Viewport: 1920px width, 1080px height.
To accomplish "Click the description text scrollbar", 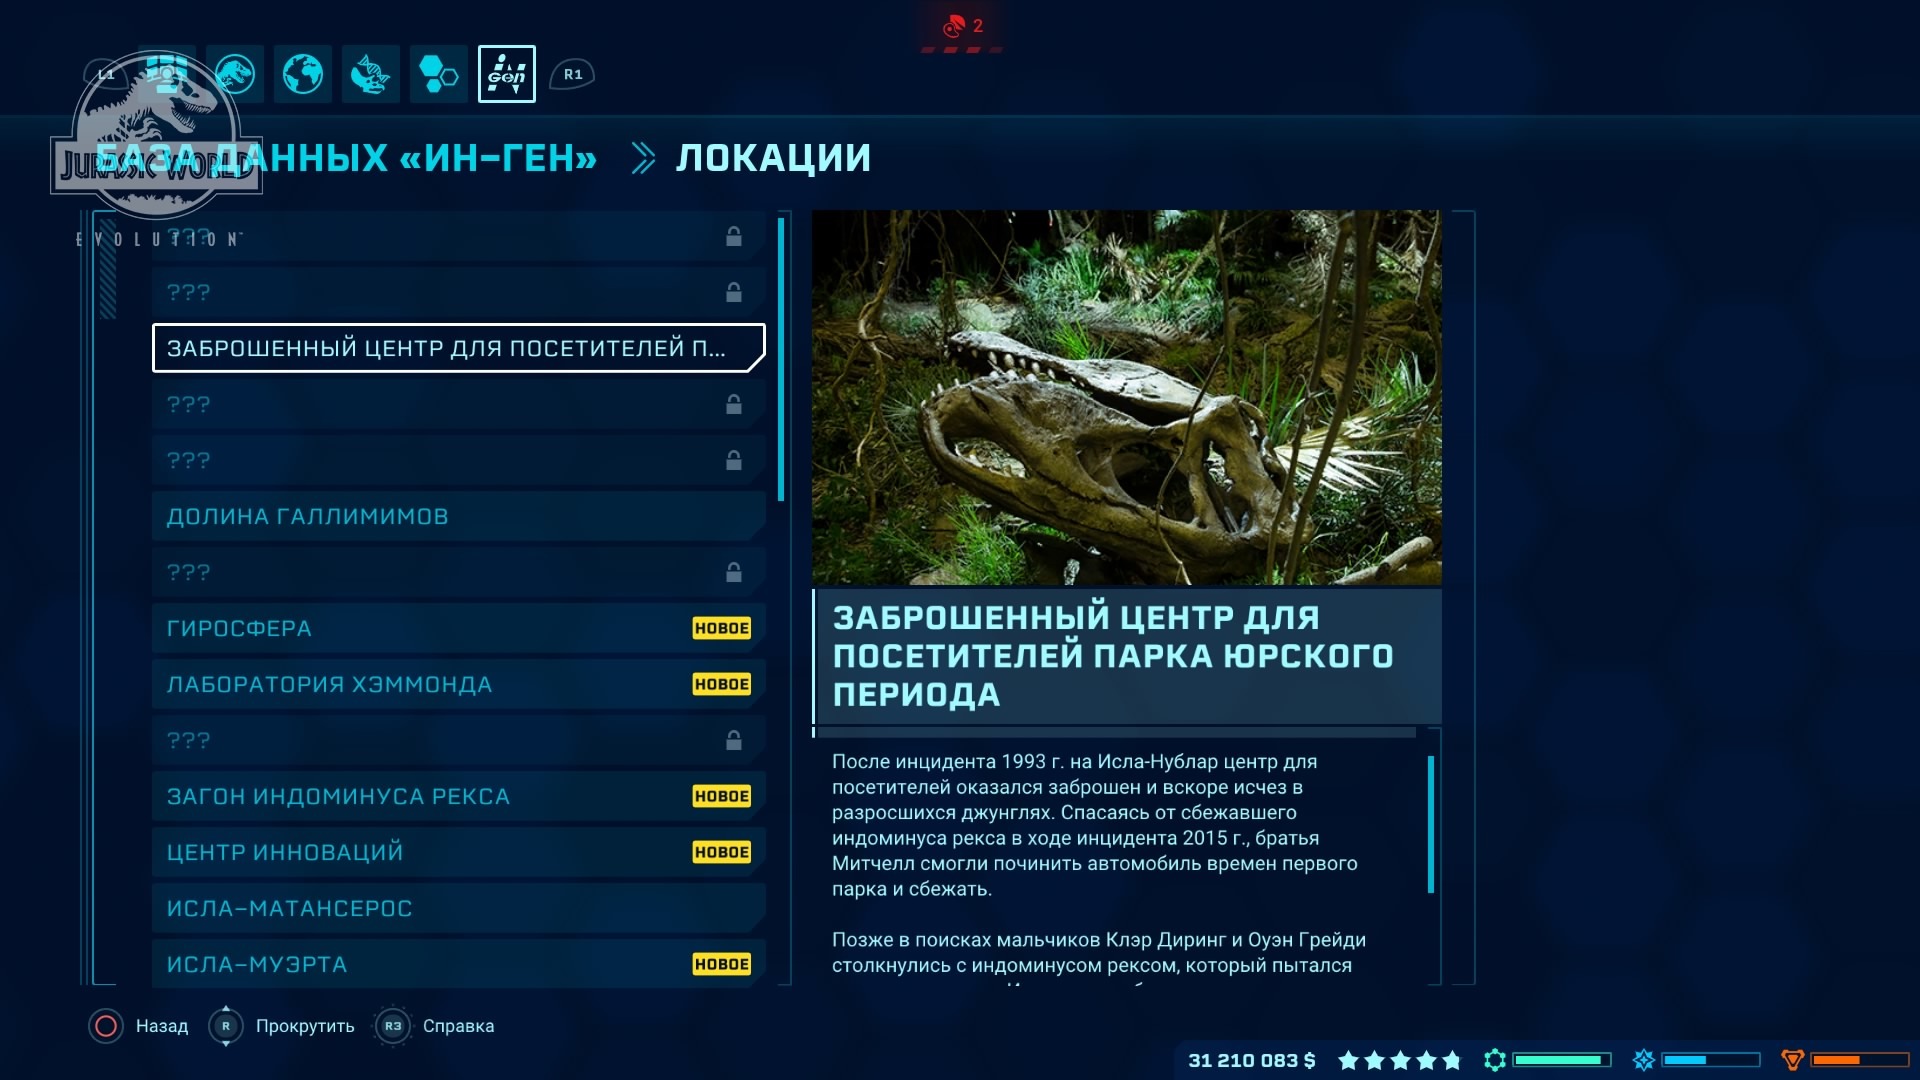I will [x=1431, y=824].
